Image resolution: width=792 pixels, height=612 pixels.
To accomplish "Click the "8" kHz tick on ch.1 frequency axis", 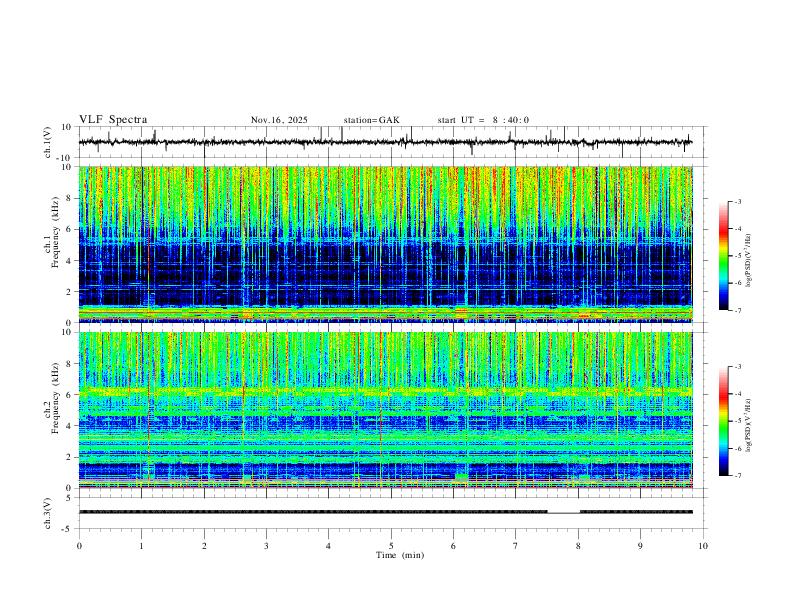I will (x=69, y=198).
